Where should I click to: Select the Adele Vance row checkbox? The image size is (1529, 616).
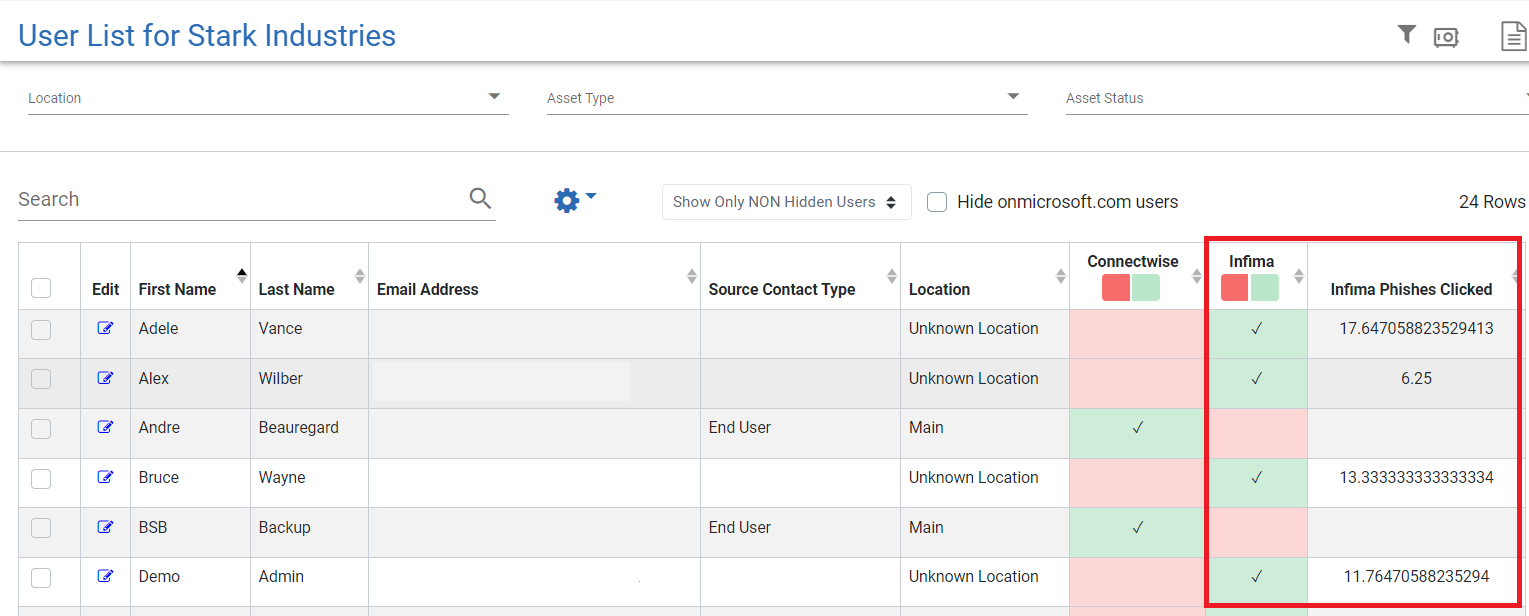(41, 329)
